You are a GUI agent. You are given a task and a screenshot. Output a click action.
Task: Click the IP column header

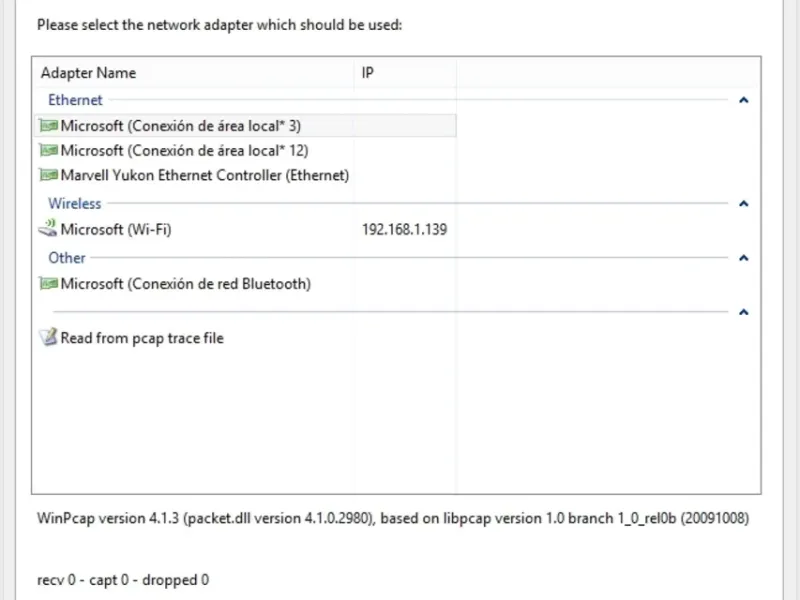coord(405,73)
